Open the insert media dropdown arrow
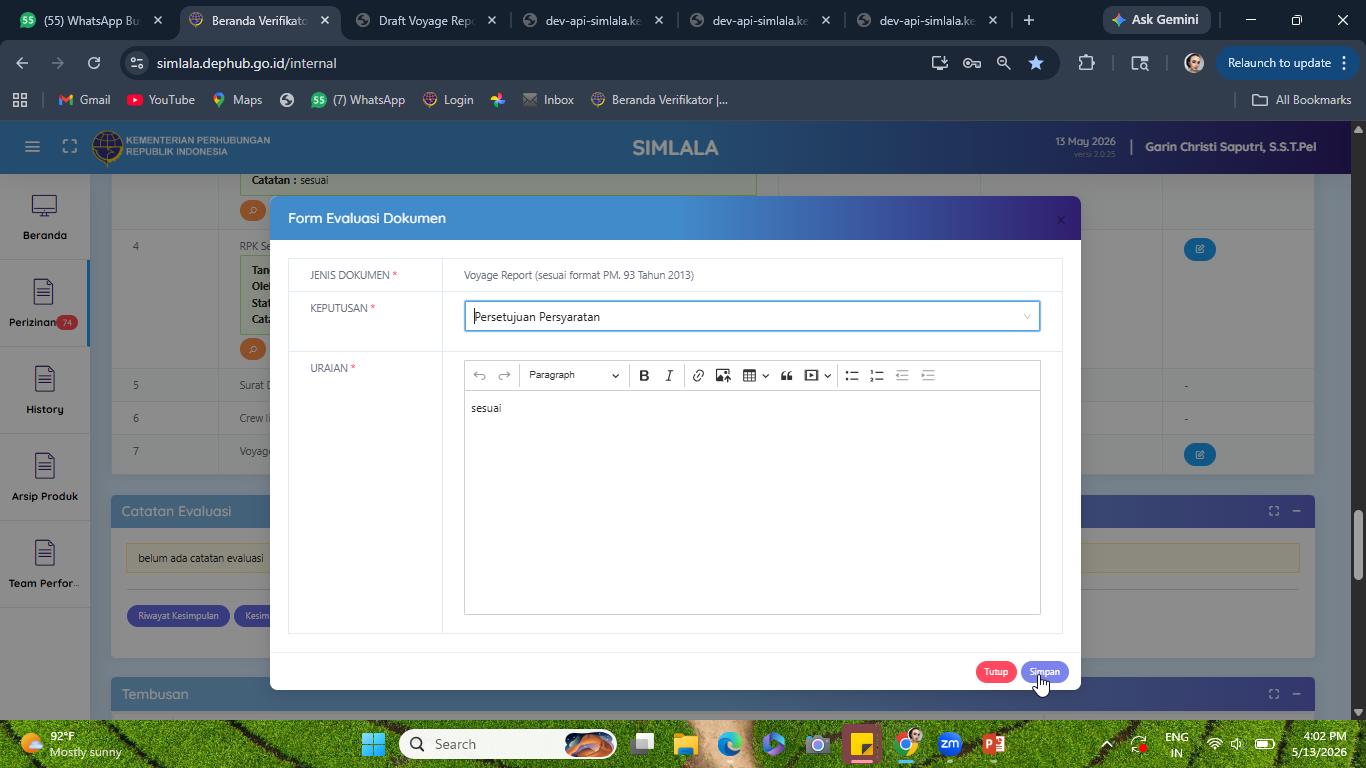Viewport: 1366px width, 768px height. pos(828,376)
